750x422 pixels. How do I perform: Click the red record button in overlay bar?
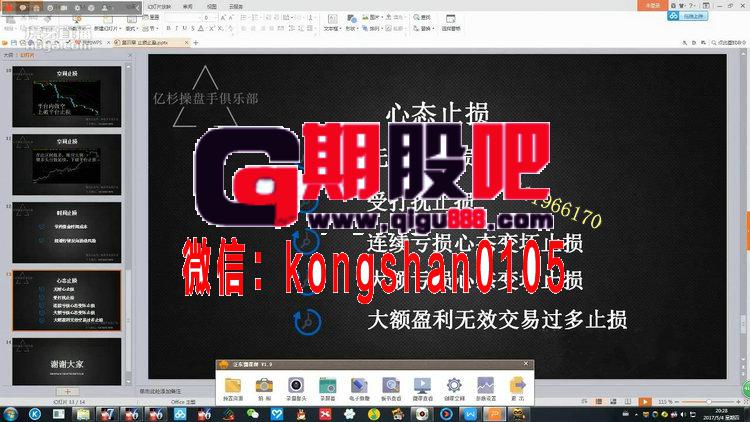(x=8, y=8)
